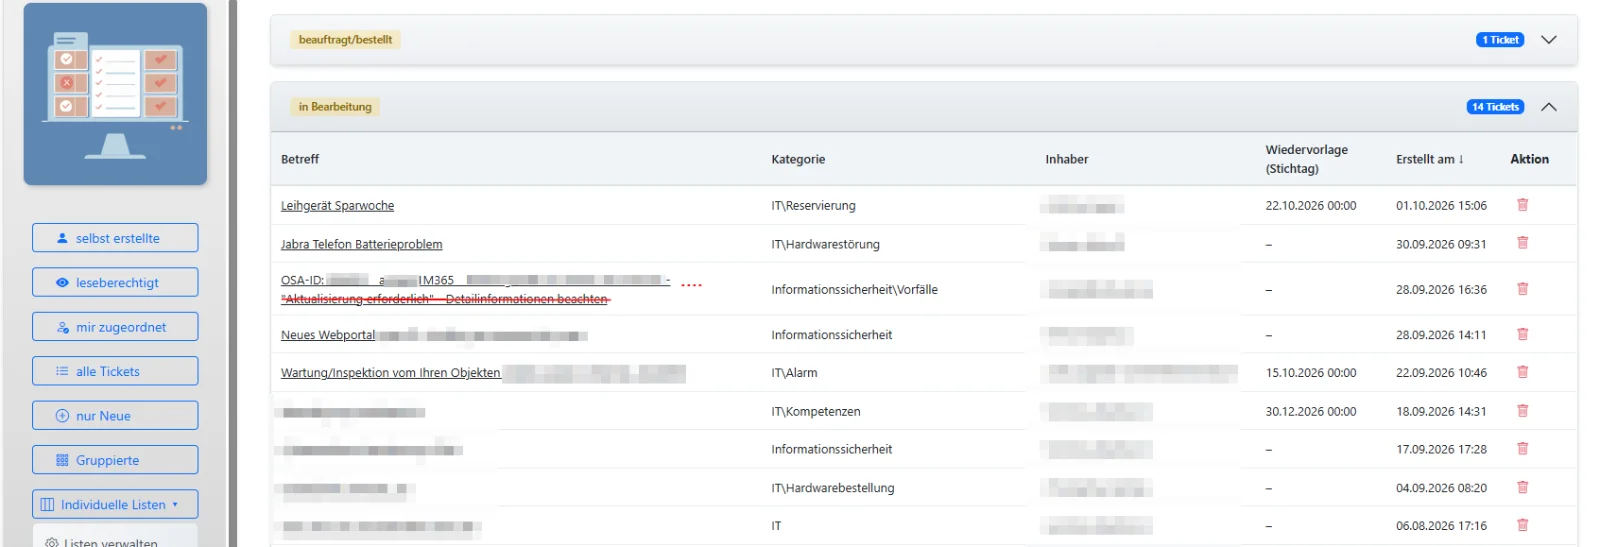1600x547 pixels.
Task: Delete the OSA-ID IM365 ticket
Action: [x=1522, y=289]
